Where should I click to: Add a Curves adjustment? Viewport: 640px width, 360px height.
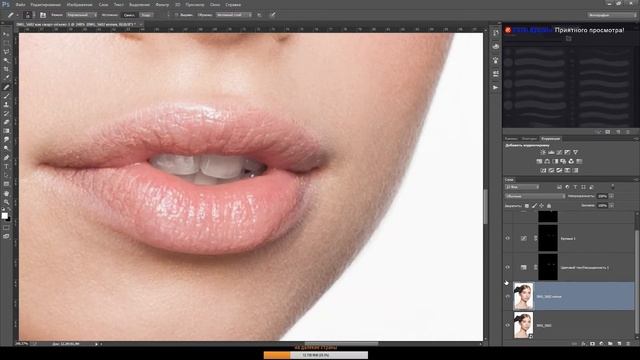pyautogui.click(x=559, y=152)
